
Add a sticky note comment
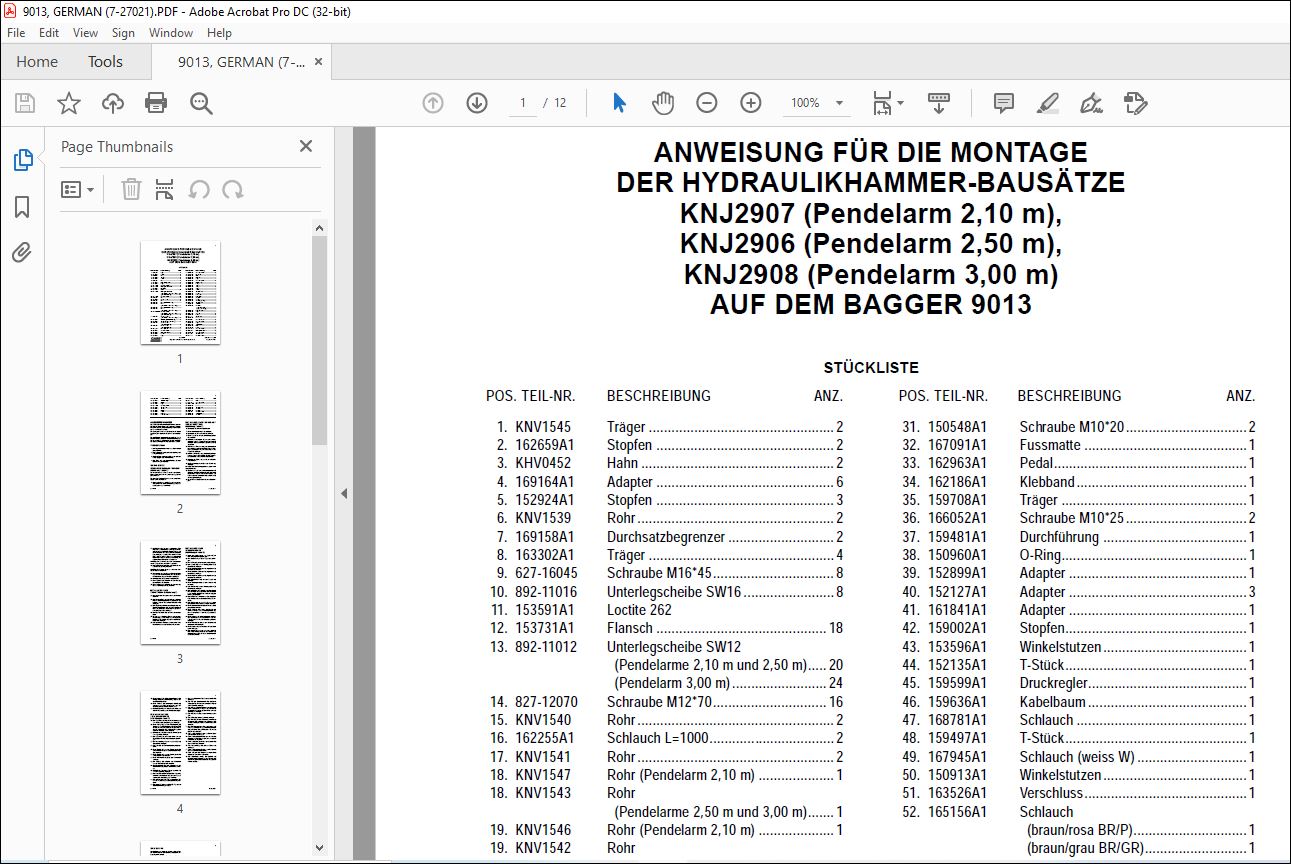tap(1004, 103)
